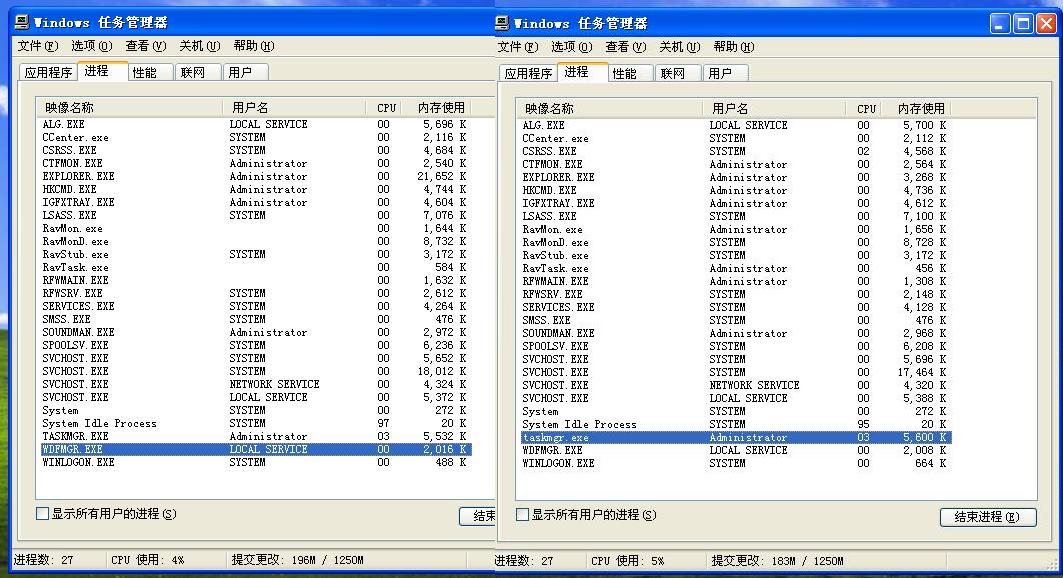This screenshot has height=578, width=1063.
Task: Switch to 性能 tab in left window
Action: [149, 73]
